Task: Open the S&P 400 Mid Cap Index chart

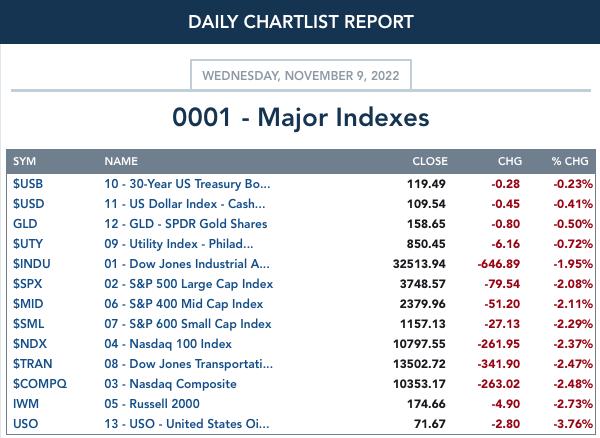Action: point(184,304)
